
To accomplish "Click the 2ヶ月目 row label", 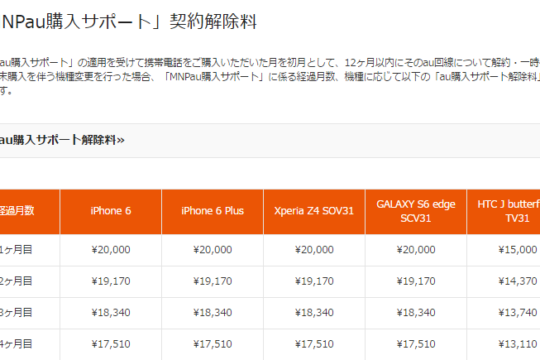I will [16, 281].
